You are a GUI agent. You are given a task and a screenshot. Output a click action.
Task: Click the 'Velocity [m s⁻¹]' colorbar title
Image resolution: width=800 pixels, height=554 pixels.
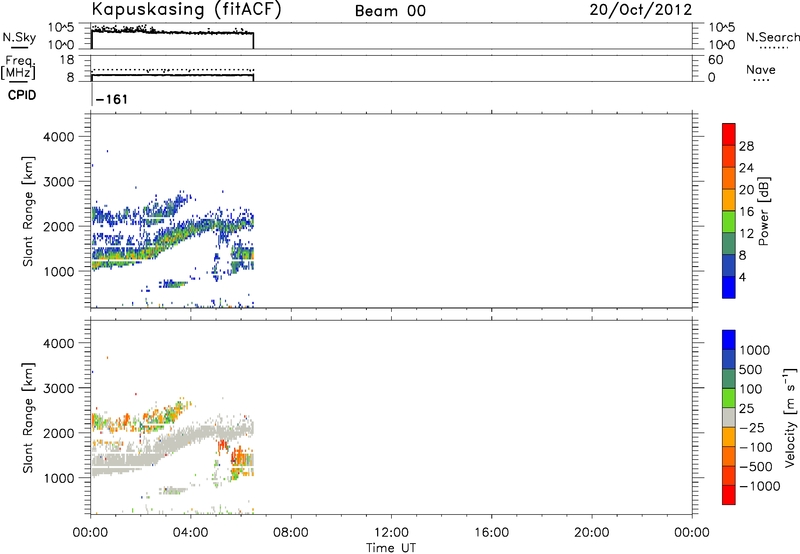point(790,417)
